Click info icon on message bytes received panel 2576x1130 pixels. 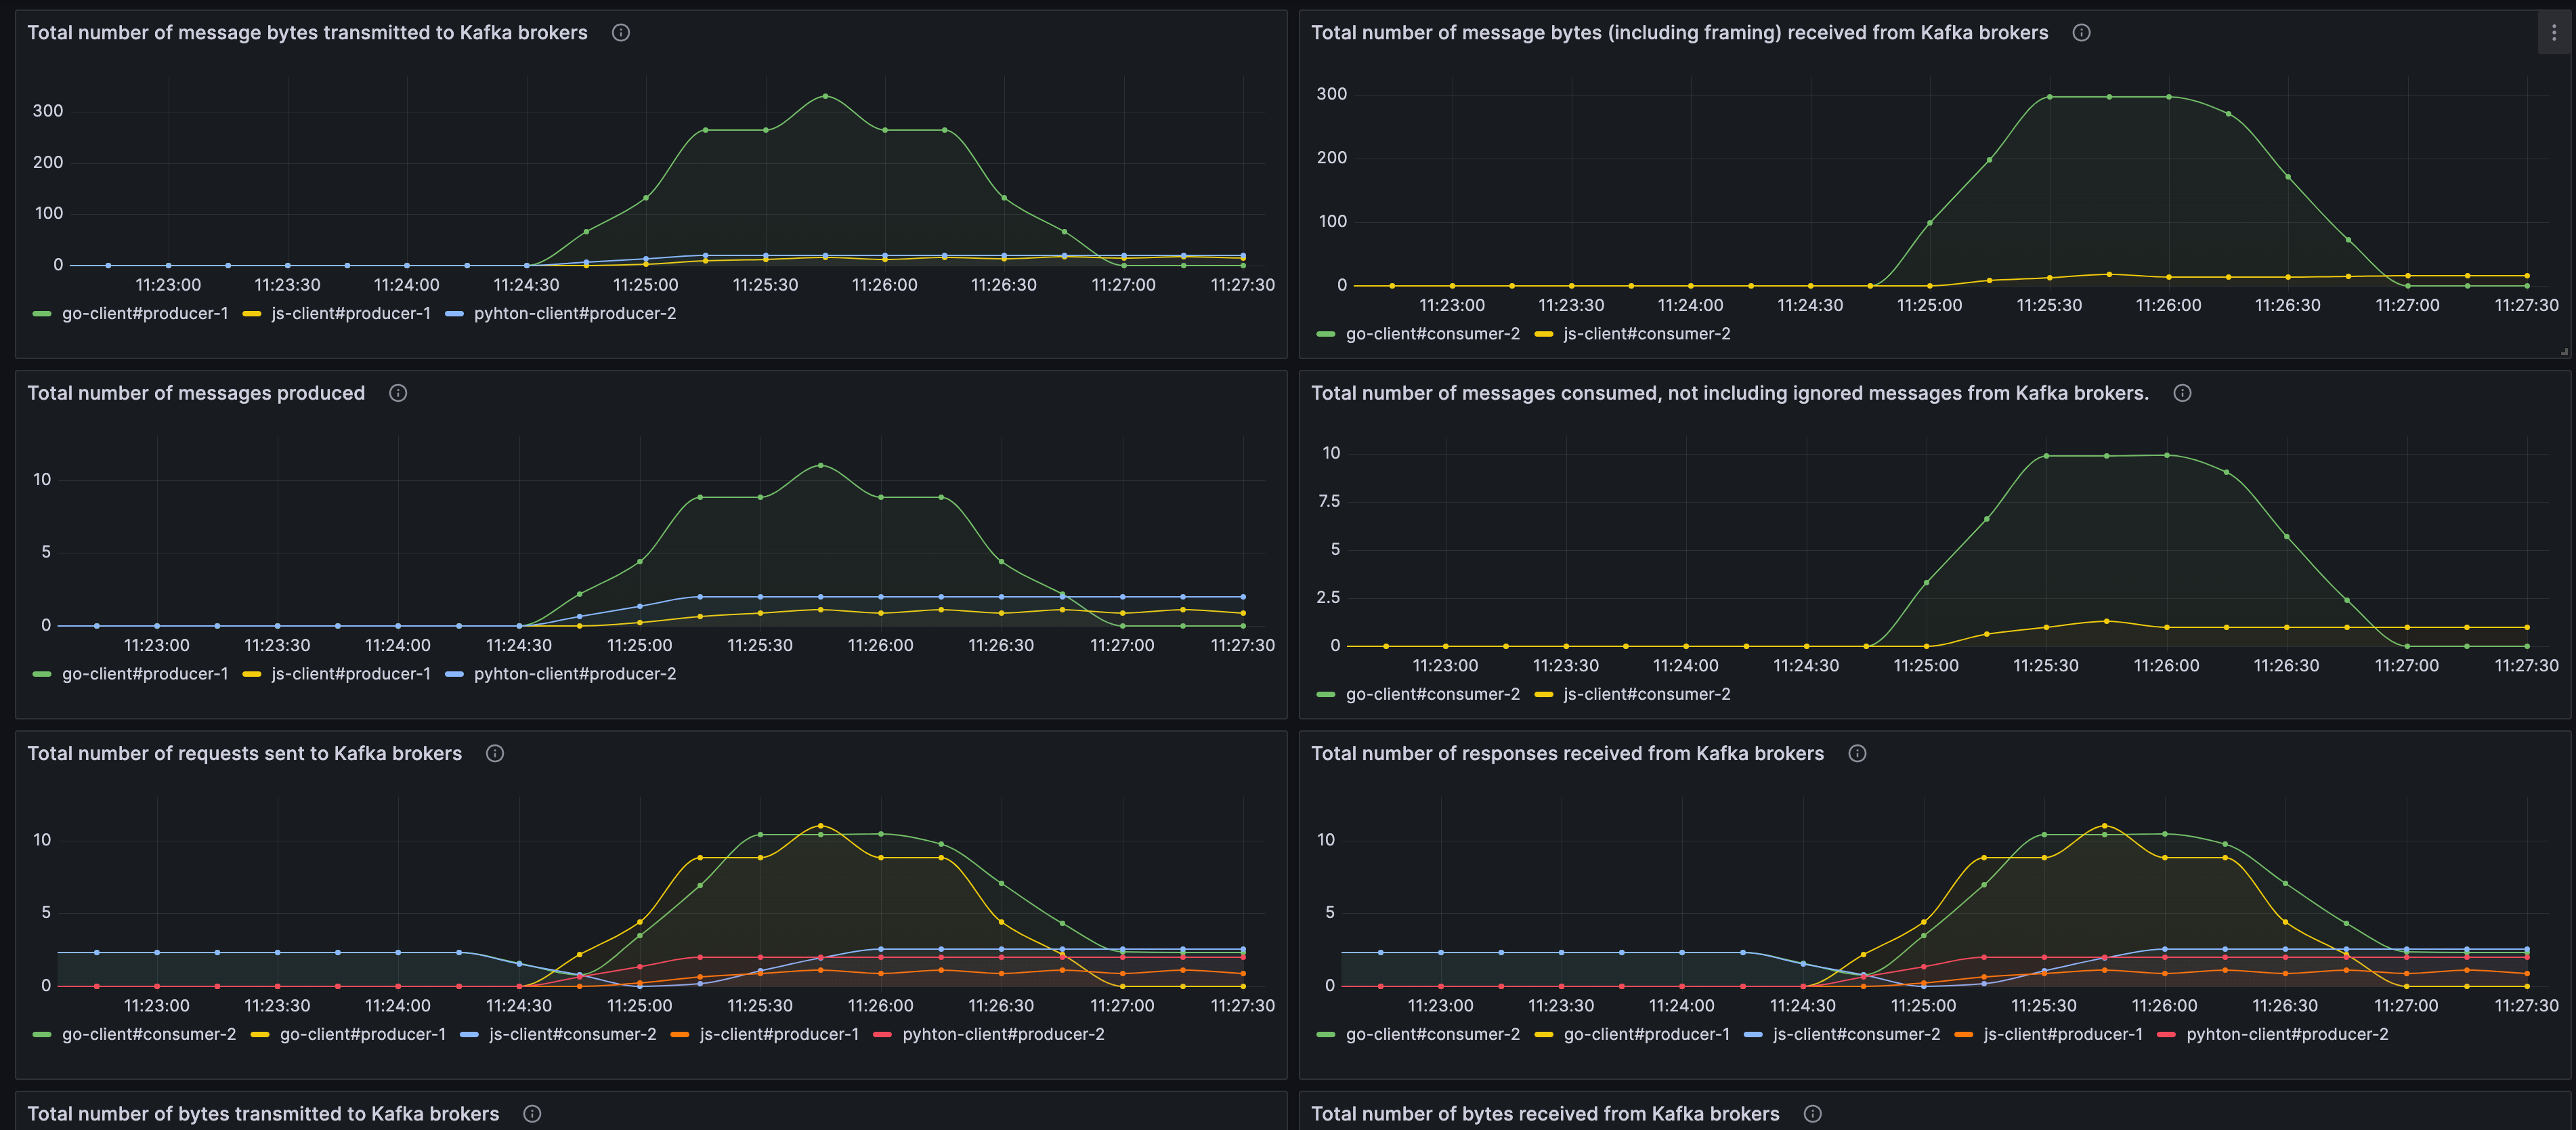click(2081, 33)
